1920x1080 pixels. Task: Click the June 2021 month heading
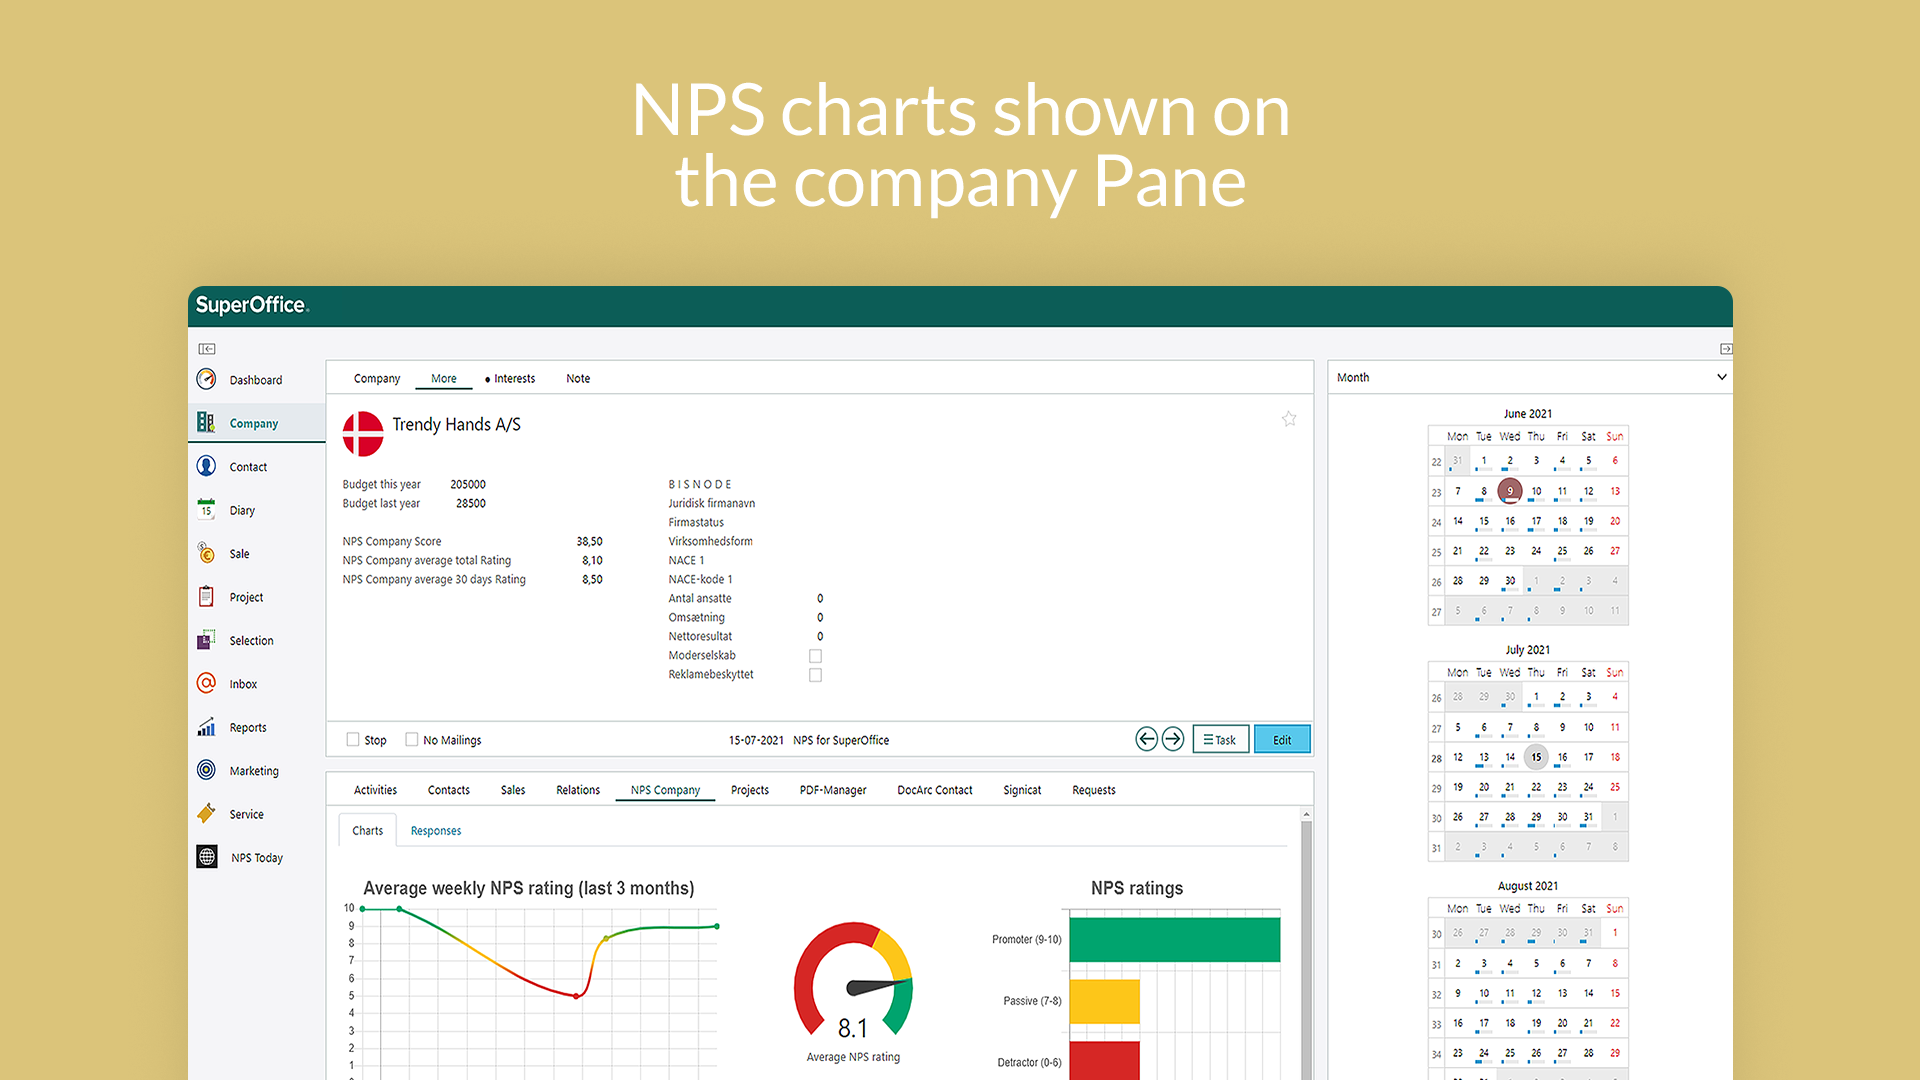(x=1528, y=414)
